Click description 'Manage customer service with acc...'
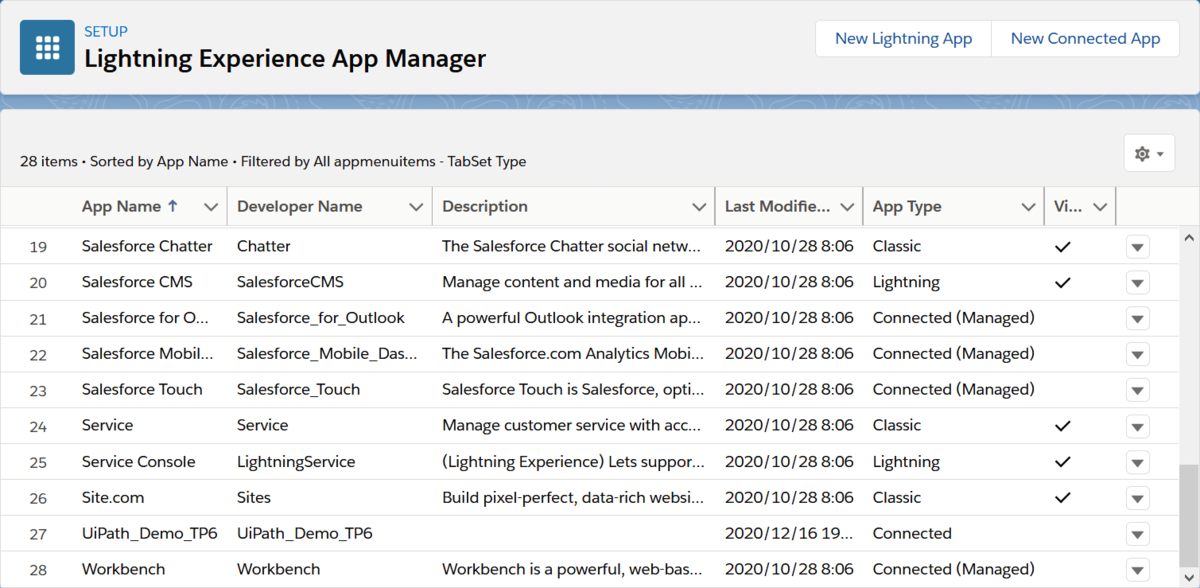 coord(572,425)
